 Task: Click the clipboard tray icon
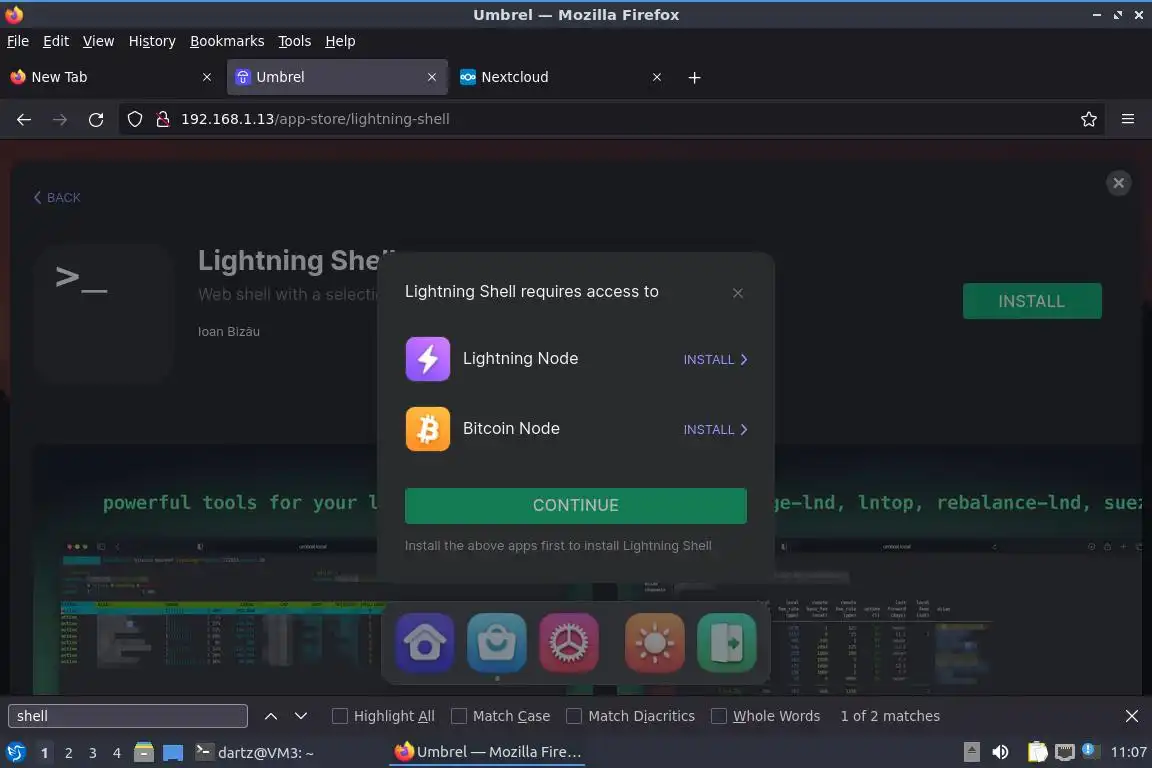1037,752
